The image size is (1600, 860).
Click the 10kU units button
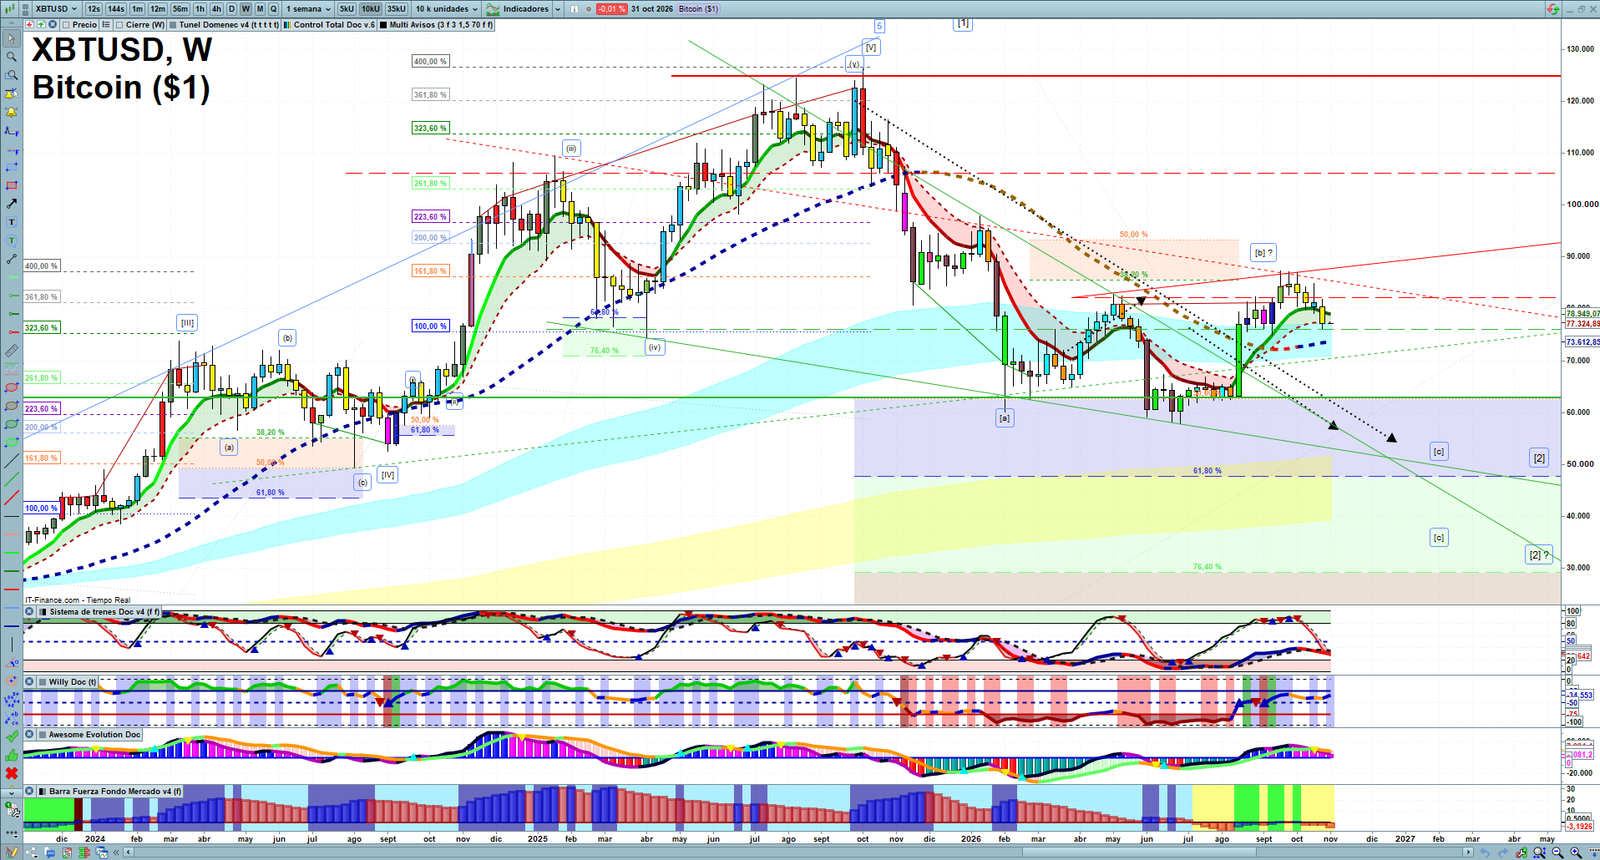click(370, 9)
